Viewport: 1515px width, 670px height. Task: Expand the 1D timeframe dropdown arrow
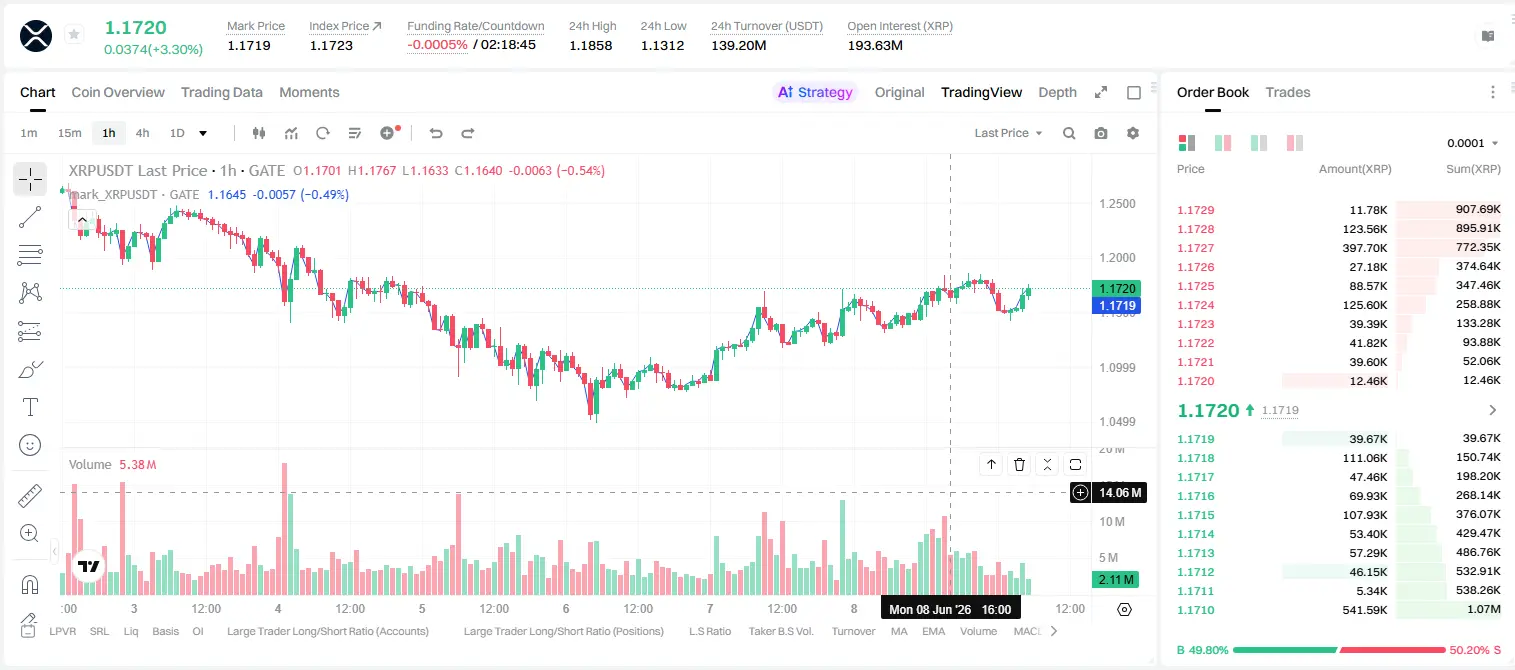pyautogui.click(x=203, y=133)
